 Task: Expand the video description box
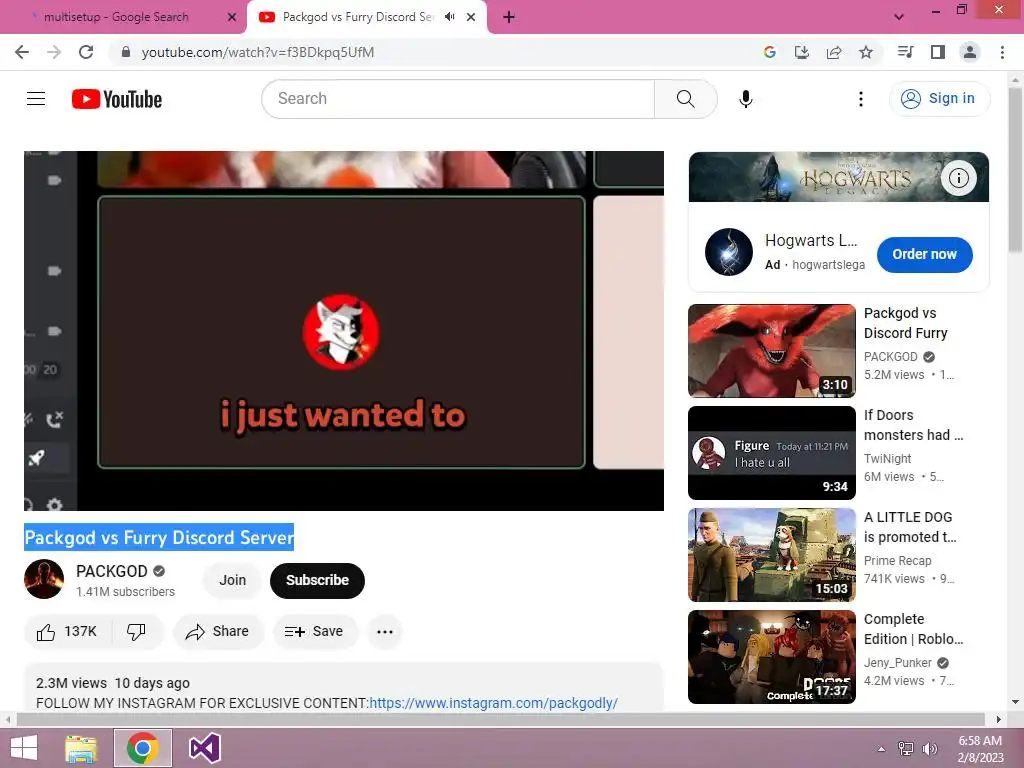coord(344,688)
